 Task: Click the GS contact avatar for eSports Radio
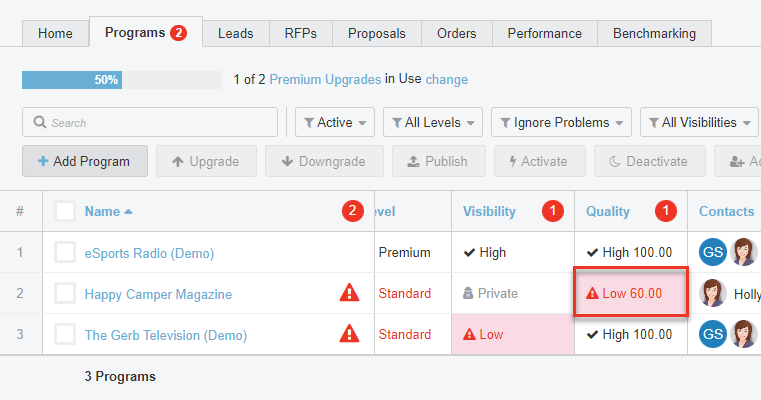coord(712,252)
